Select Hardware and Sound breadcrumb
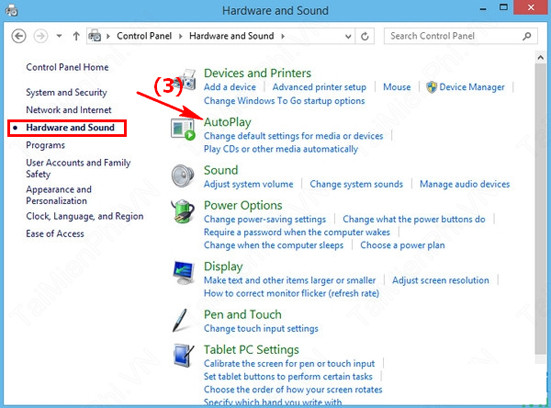Screen dimensions: 551x408 click(x=232, y=36)
